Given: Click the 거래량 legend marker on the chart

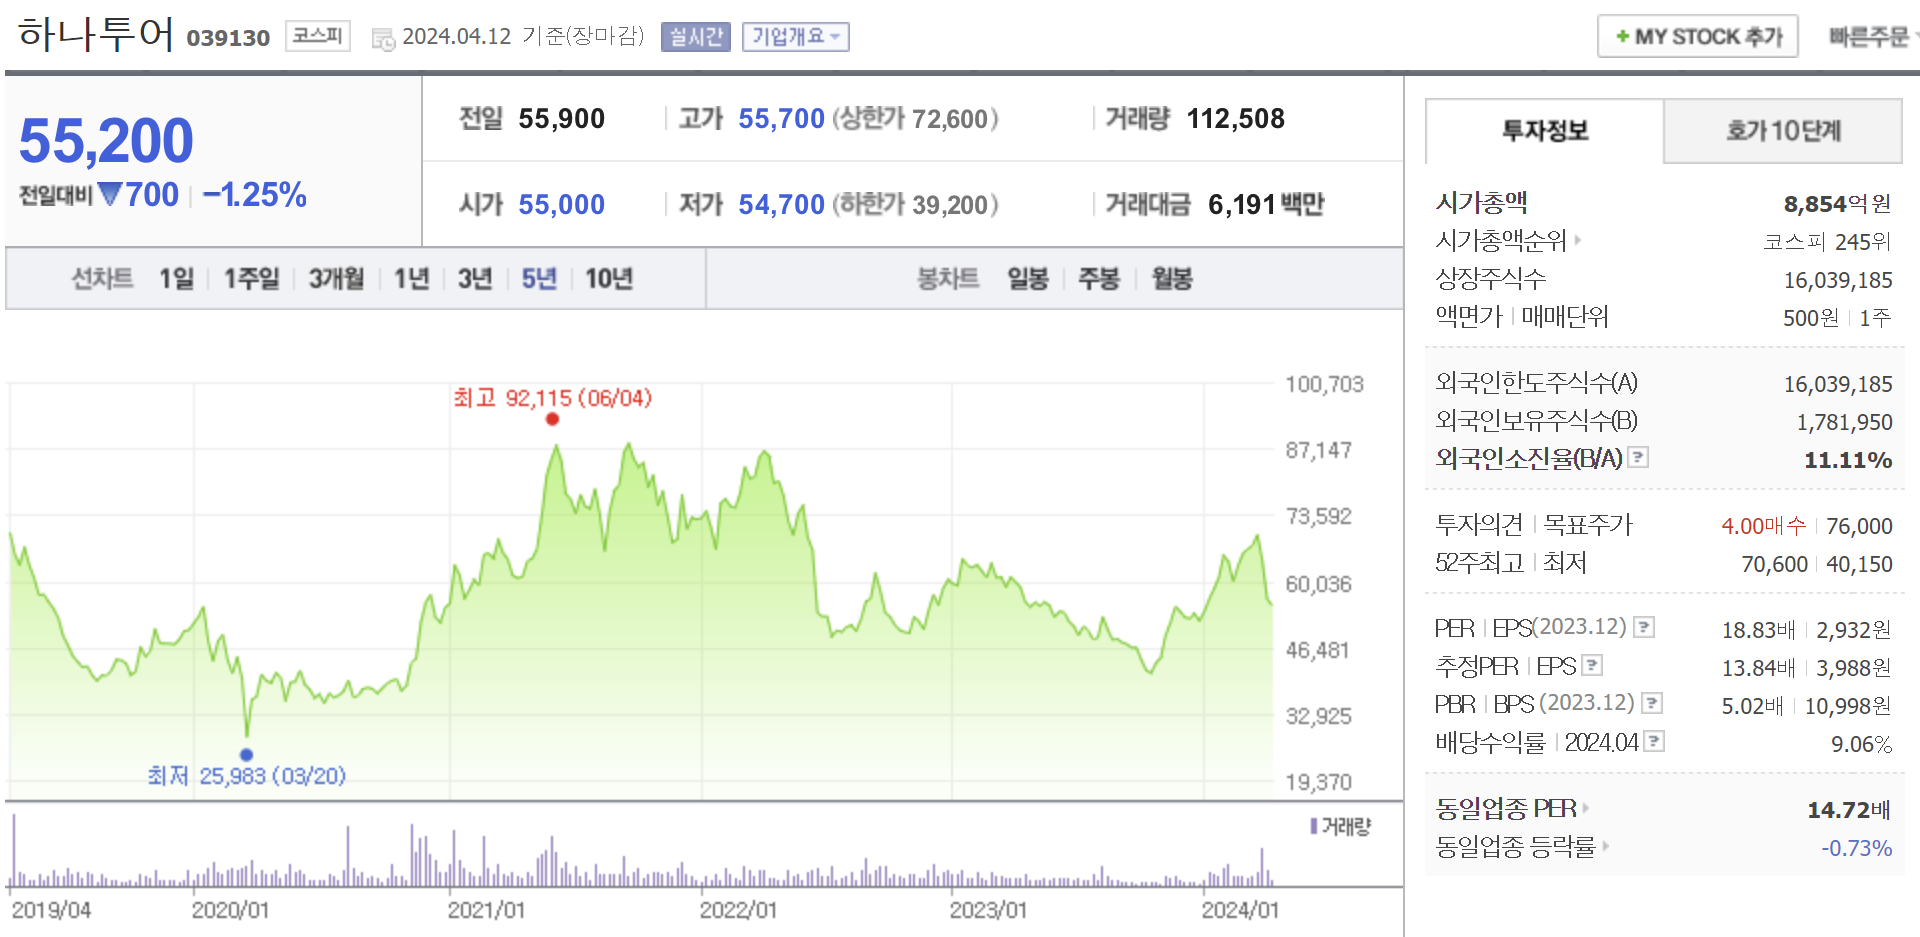Looking at the screenshot, I should (x=1314, y=826).
